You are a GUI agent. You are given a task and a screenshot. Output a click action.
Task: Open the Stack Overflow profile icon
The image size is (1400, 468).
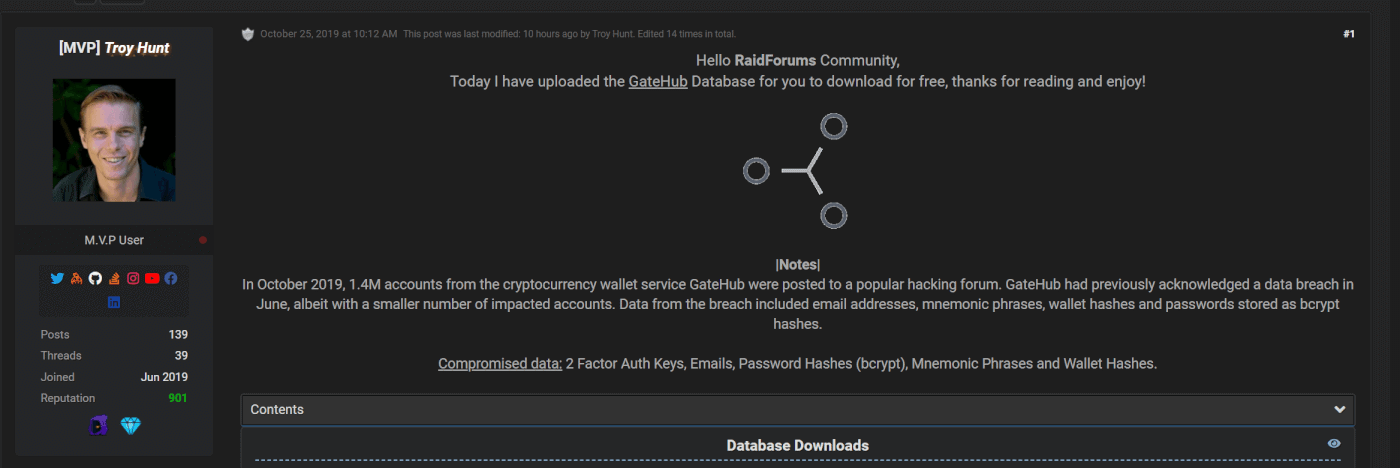tap(114, 278)
